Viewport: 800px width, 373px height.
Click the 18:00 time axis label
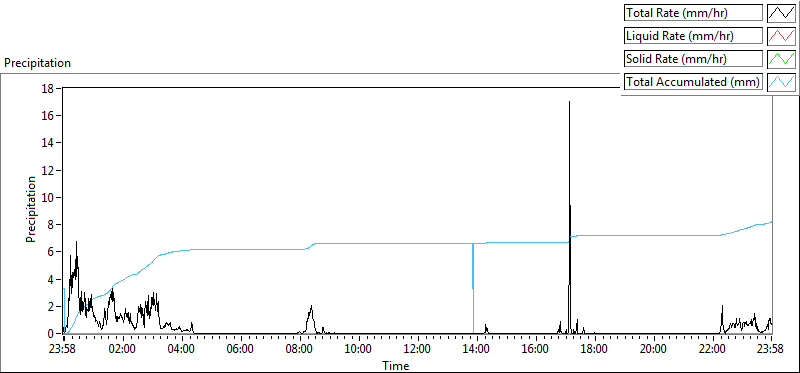click(594, 350)
